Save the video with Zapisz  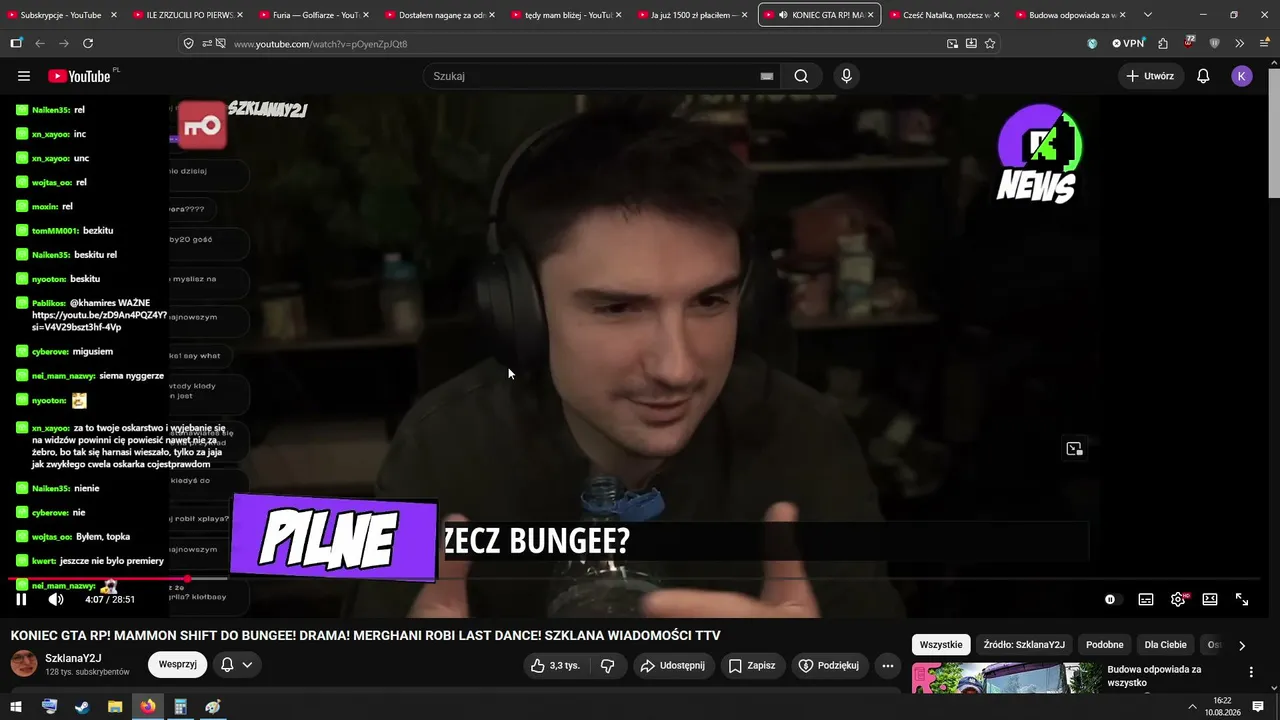click(753, 665)
